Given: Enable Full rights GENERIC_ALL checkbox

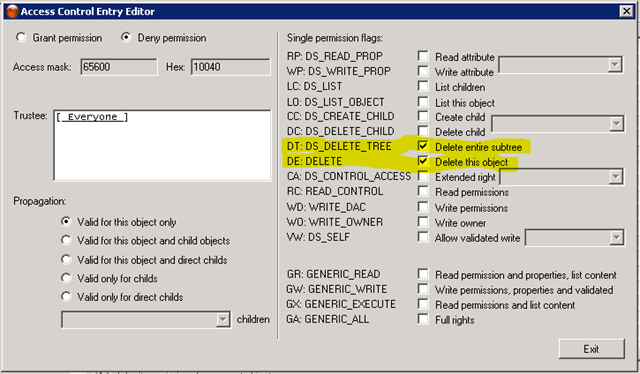Looking at the screenshot, I should [423, 319].
